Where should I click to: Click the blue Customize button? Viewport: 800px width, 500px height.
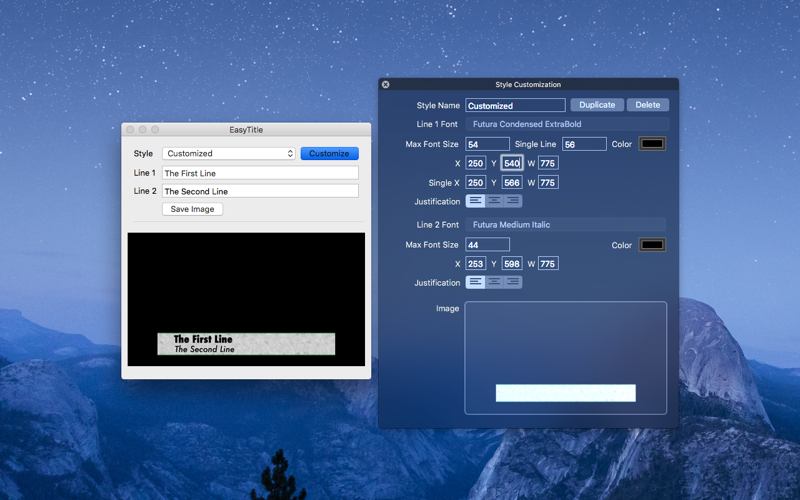tap(330, 154)
